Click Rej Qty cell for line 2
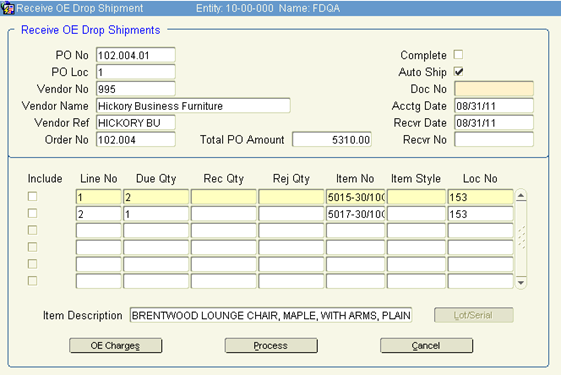561x375 pixels. 291,214
